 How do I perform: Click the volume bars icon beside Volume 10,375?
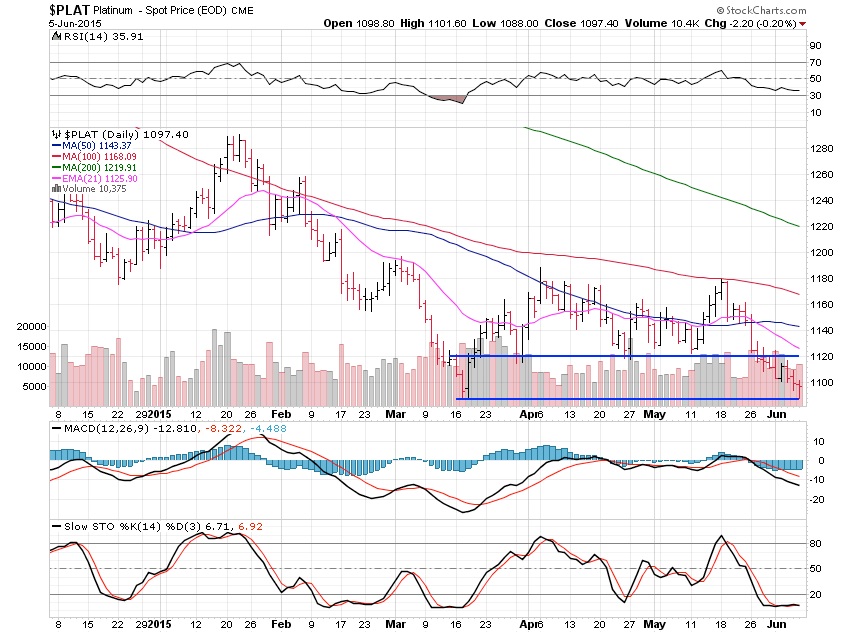coord(56,189)
